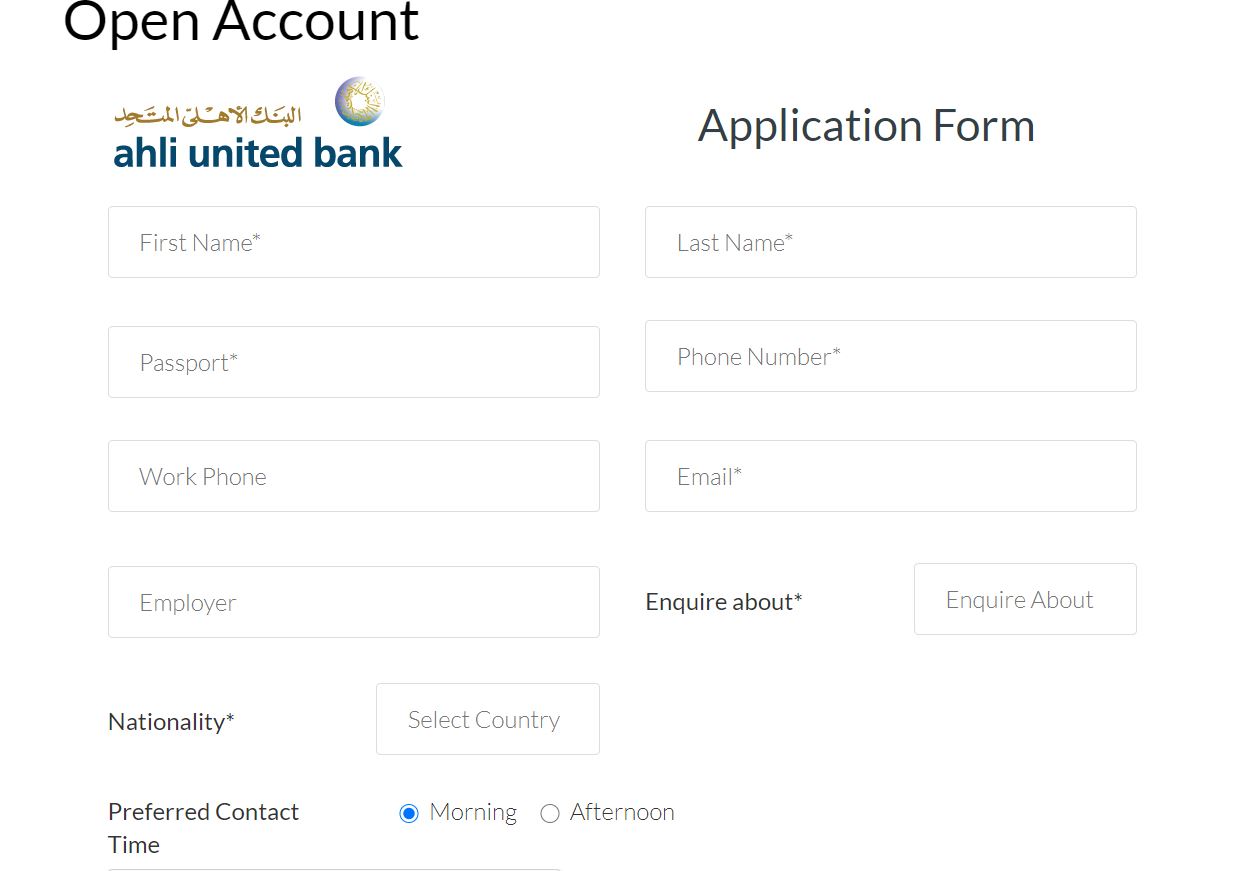1244x871 pixels.
Task: Click the Employer input field
Action: pyautogui.click(x=353, y=602)
